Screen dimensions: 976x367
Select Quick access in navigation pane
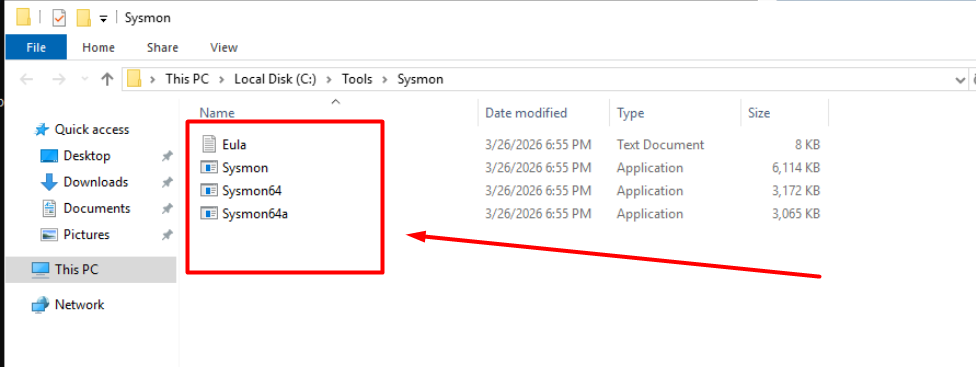[x=92, y=129]
